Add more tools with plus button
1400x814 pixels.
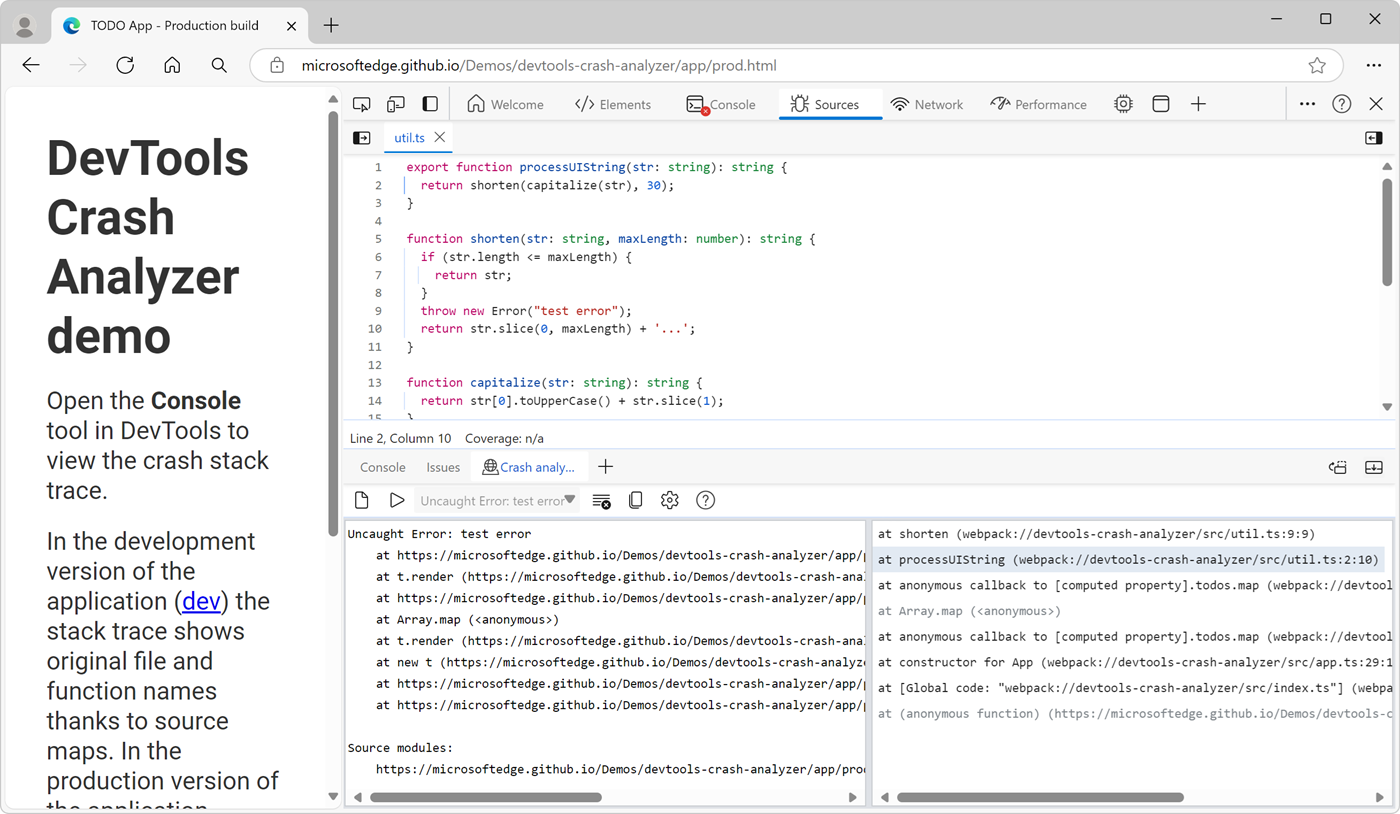point(1198,104)
